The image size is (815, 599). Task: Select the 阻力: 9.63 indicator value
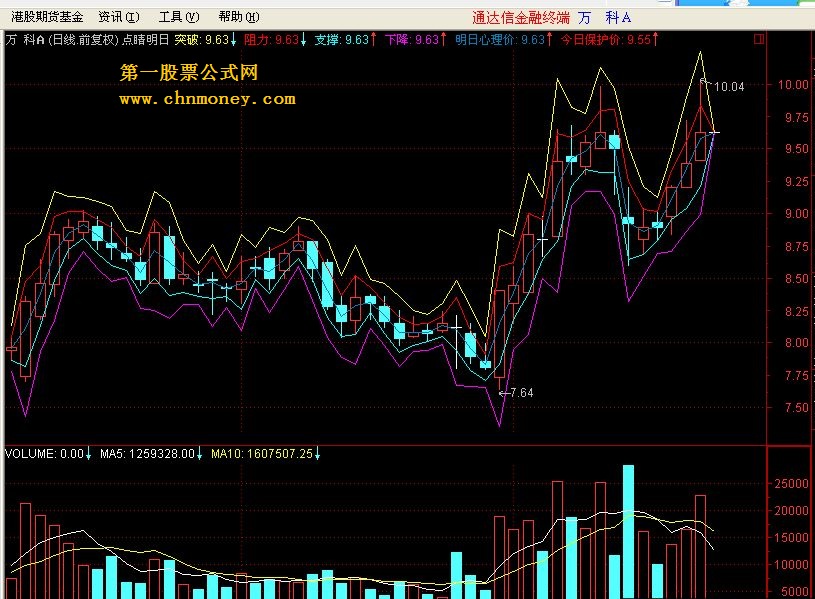(275, 40)
